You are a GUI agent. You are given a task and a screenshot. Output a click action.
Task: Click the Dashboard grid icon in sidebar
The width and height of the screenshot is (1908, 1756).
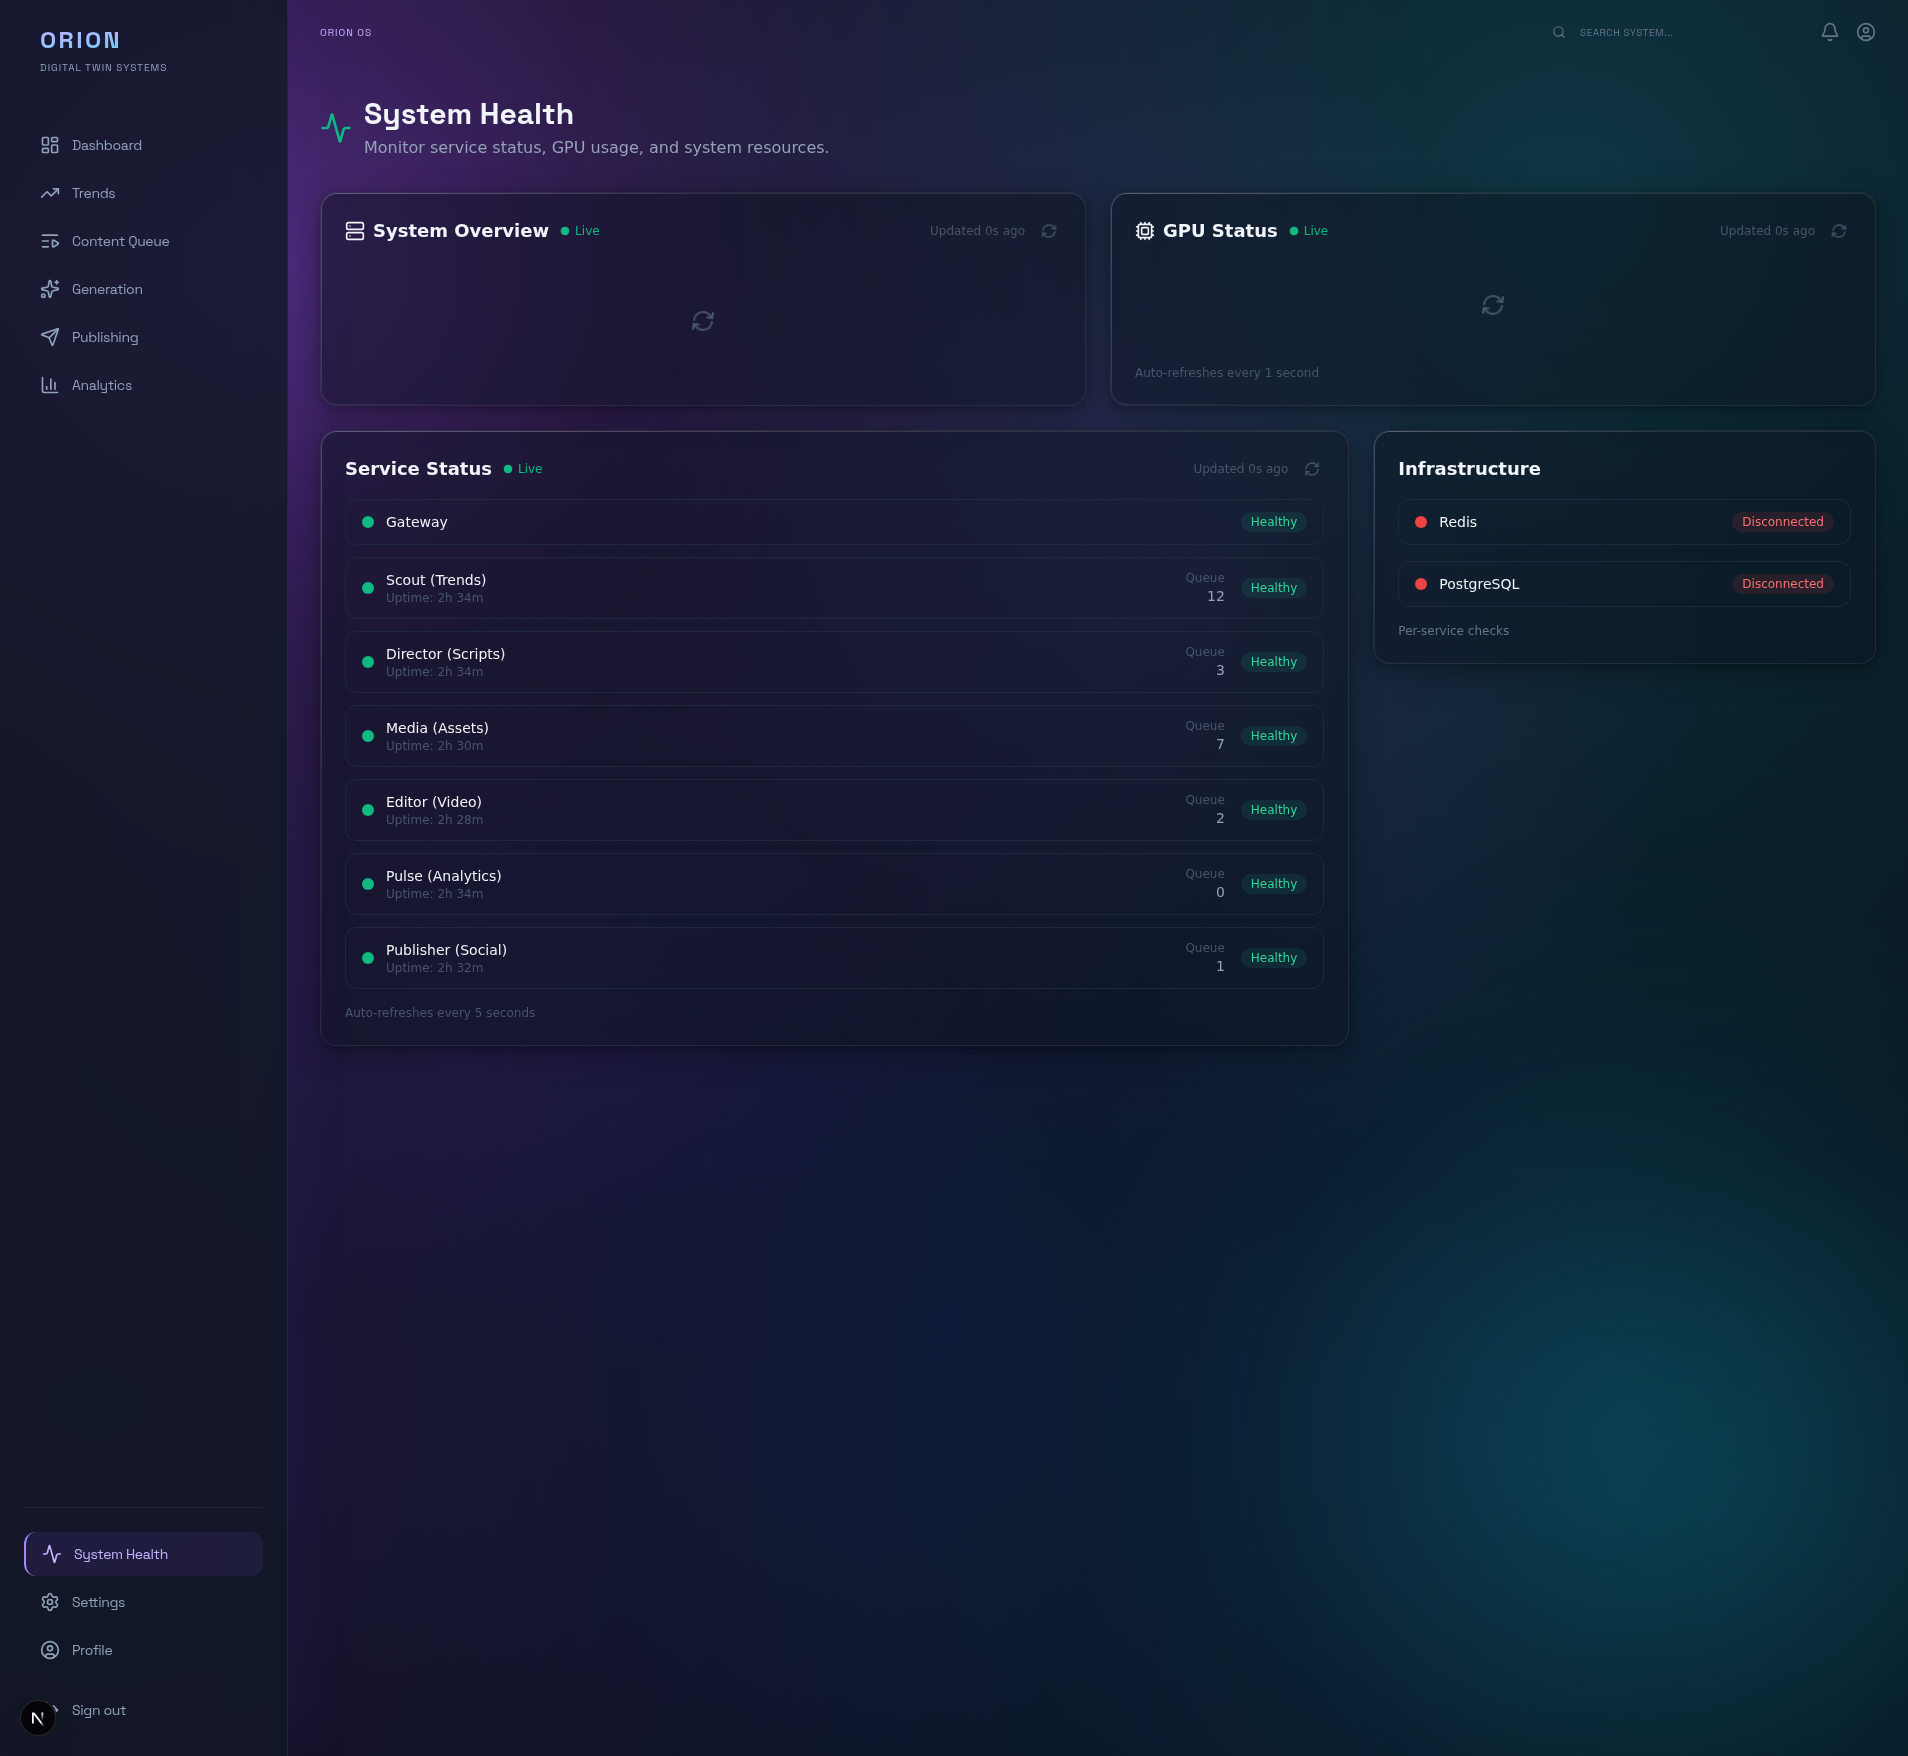click(x=50, y=145)
